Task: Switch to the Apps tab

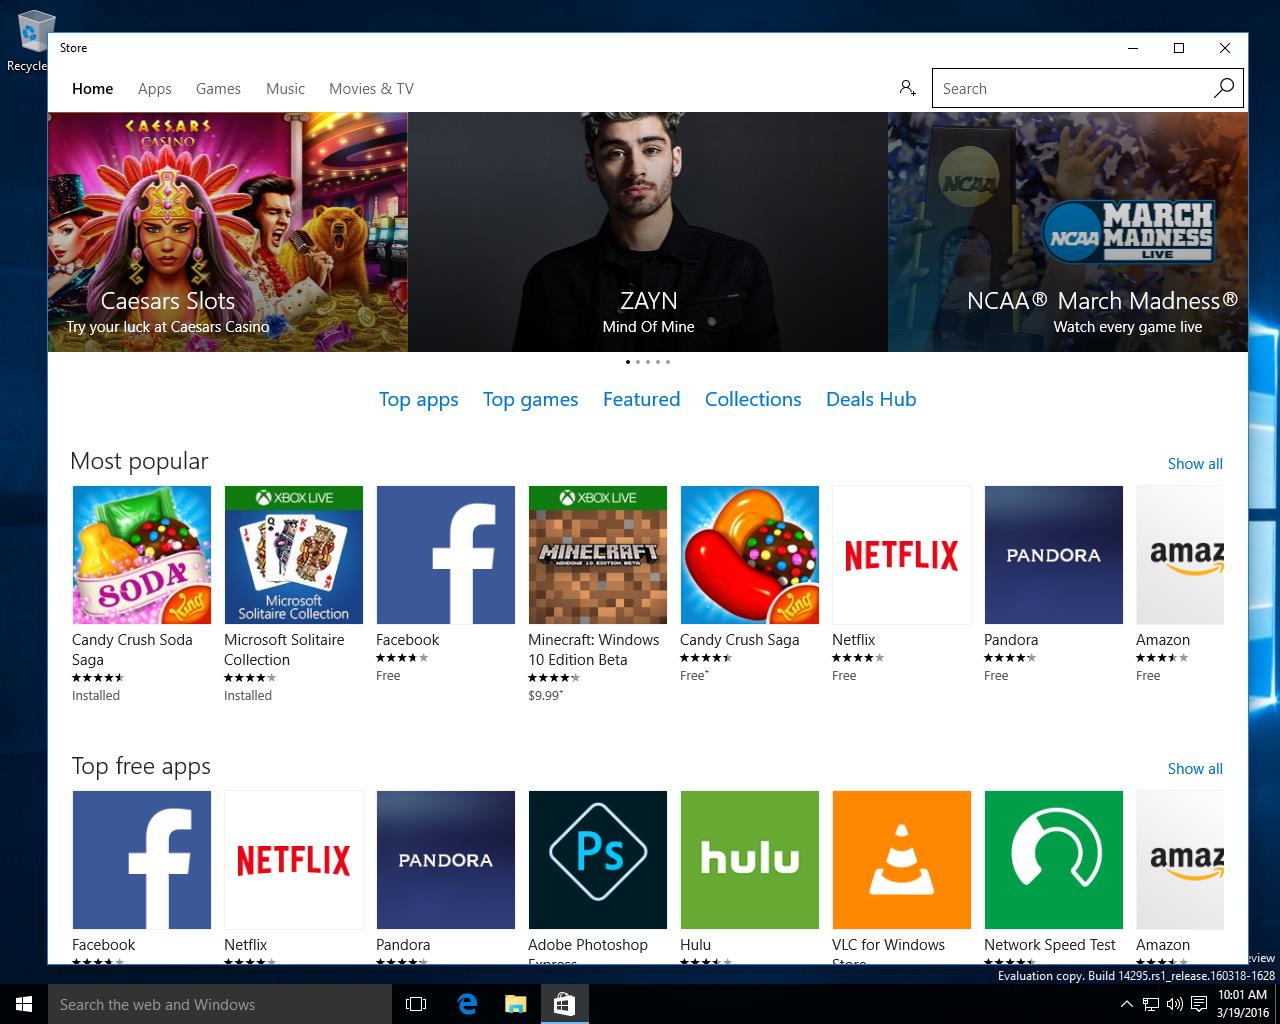Action: tap(155, 88)
